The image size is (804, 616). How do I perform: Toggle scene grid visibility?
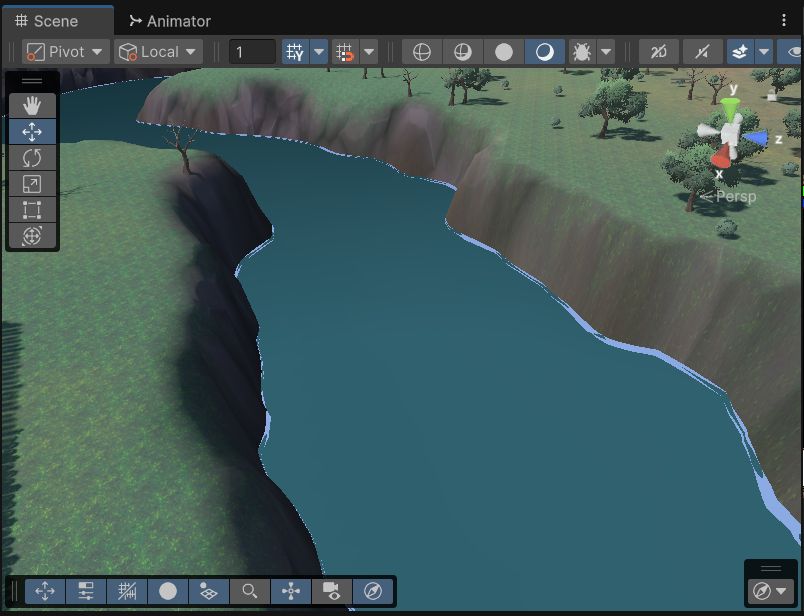(x=294, y=52)
